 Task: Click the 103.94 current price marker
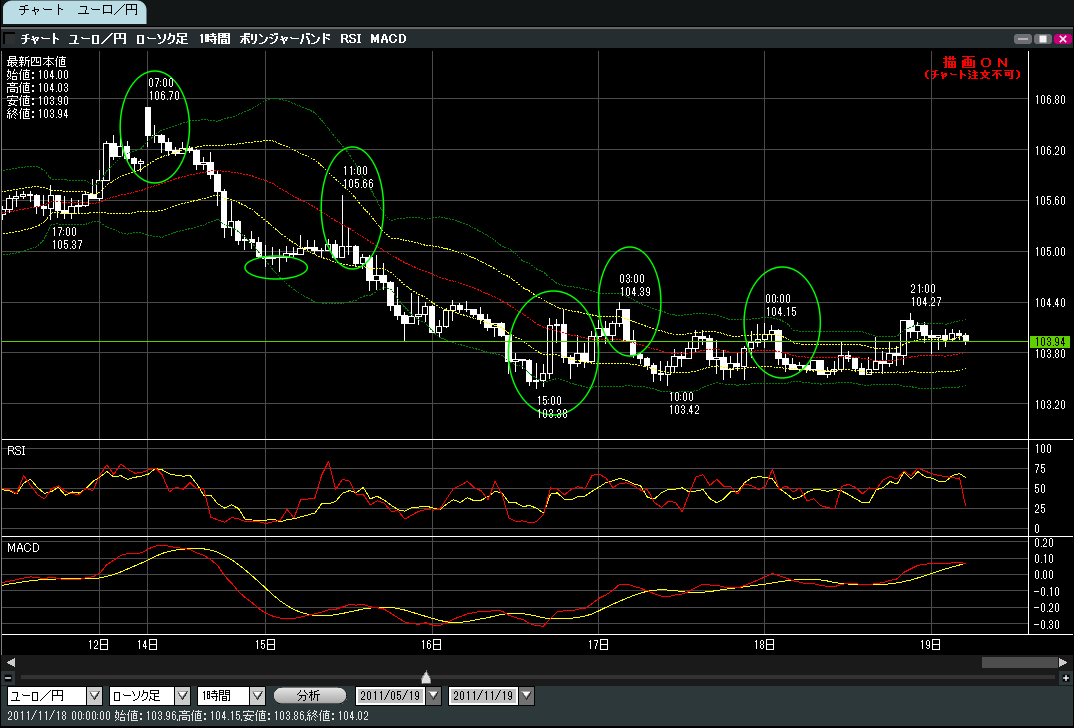tap(1048, 342)
